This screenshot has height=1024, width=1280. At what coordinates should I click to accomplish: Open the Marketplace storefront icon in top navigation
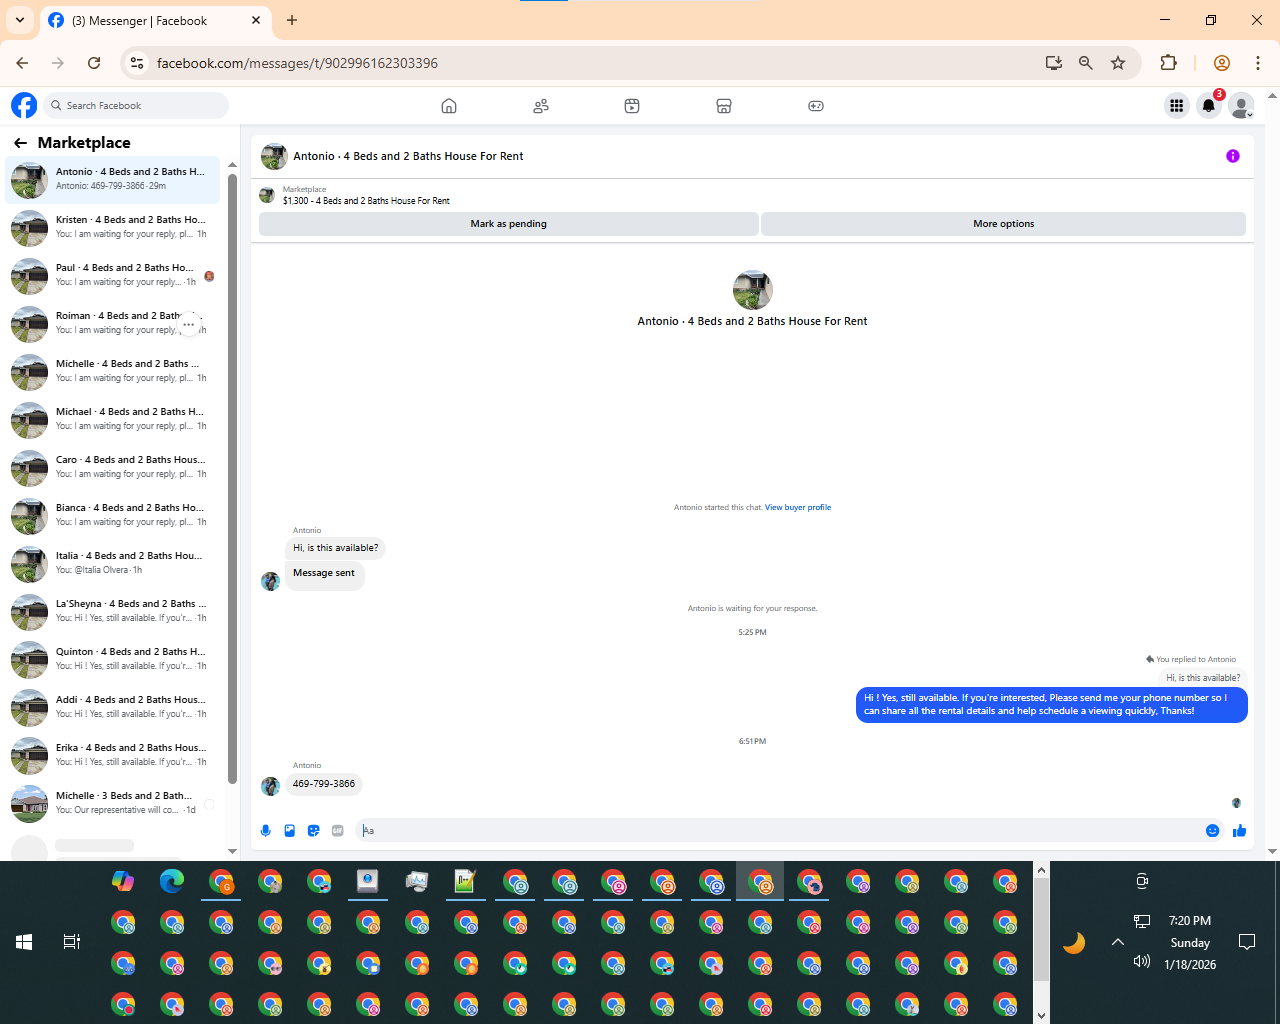(x=724, y=106)
